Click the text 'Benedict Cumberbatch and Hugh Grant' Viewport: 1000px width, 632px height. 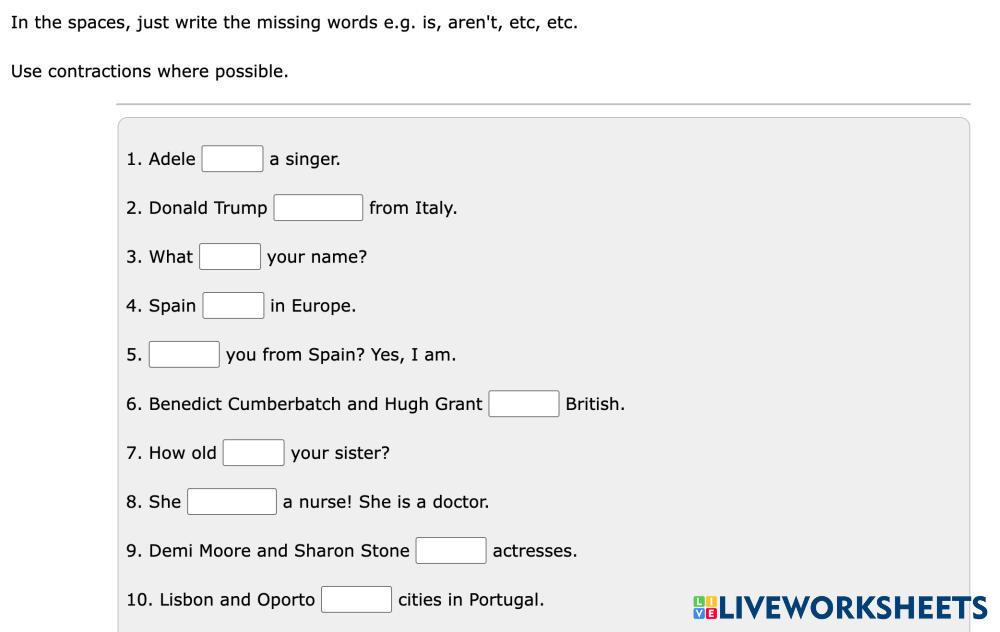315,404
